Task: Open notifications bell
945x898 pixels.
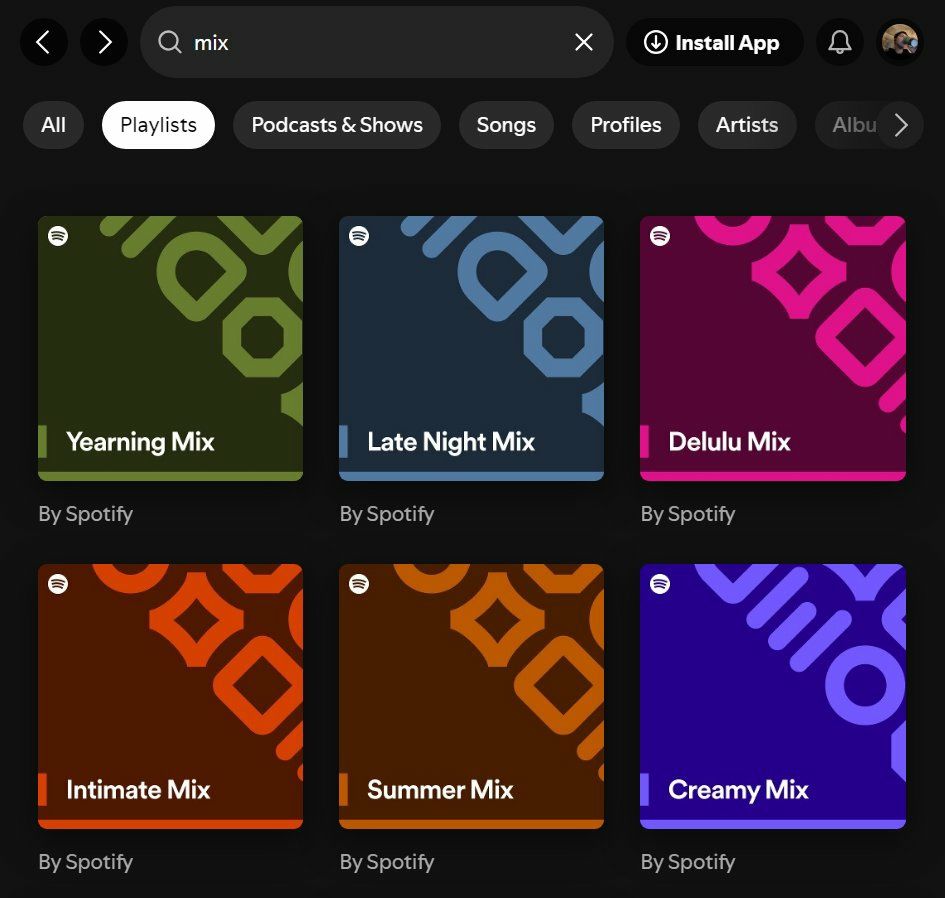Action: tap(839, 42)
